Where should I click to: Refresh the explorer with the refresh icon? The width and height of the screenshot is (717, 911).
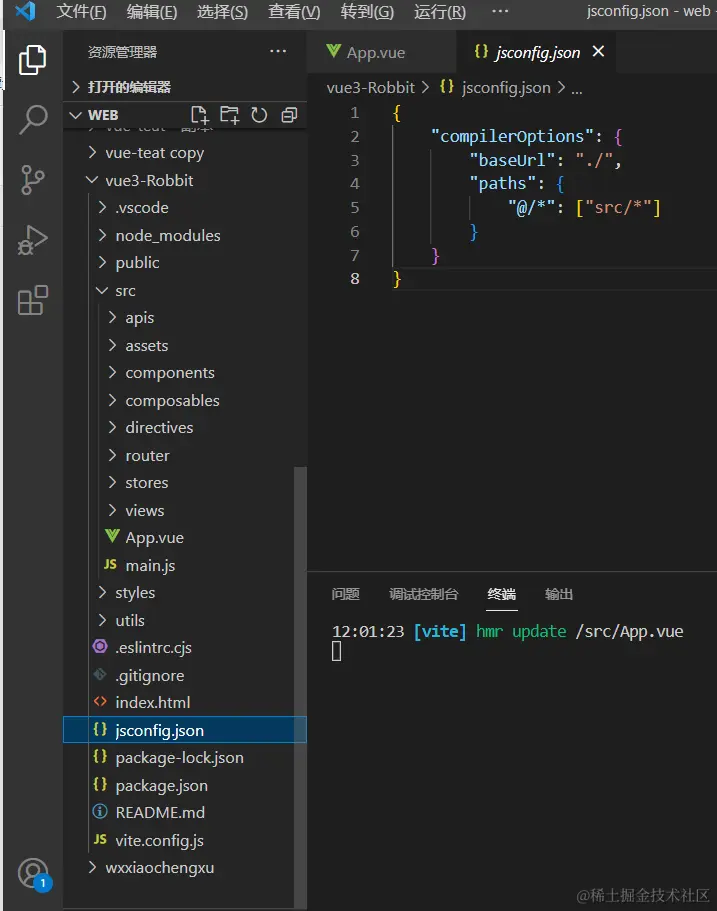pyautogui.click(x=259, y=115)
